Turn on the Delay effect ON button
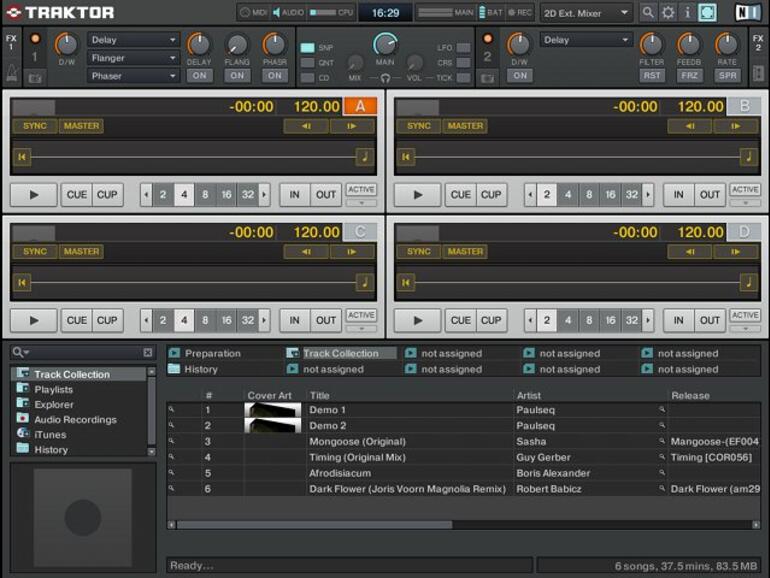This screenshot has width=770, height=578. (x=199, y=76)
